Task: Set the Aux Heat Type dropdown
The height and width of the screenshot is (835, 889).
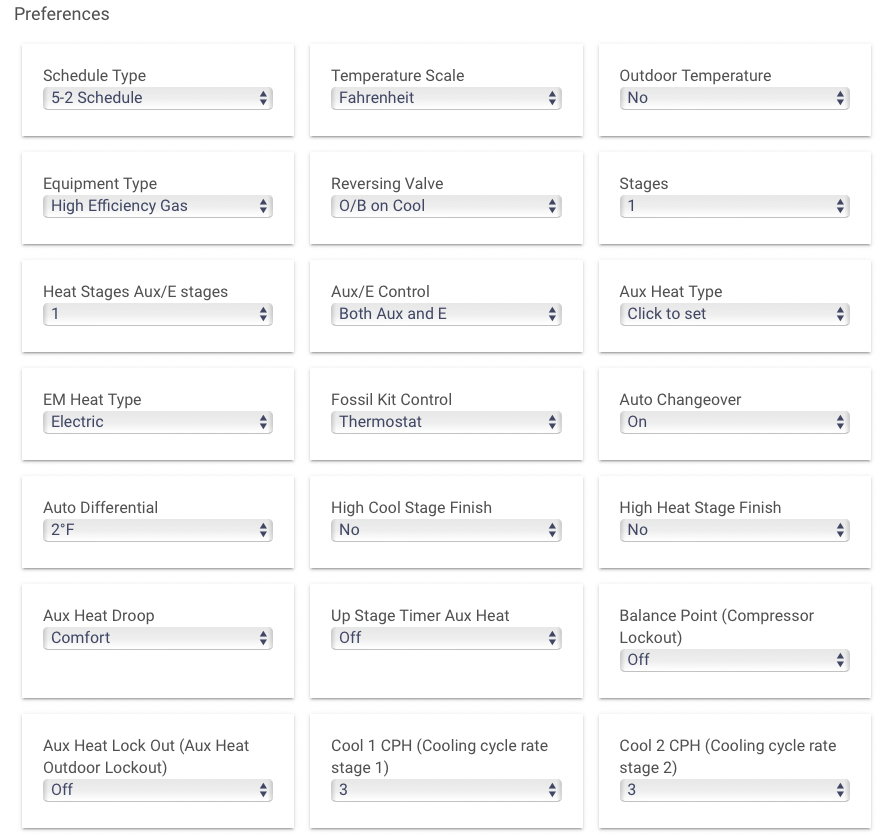Action: pyautogui.click(x=734, y=314)
